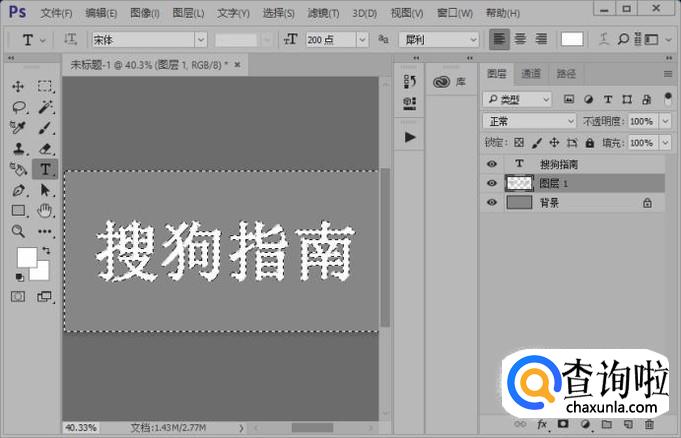Select the Paint Bucket tool

[18, 169]
